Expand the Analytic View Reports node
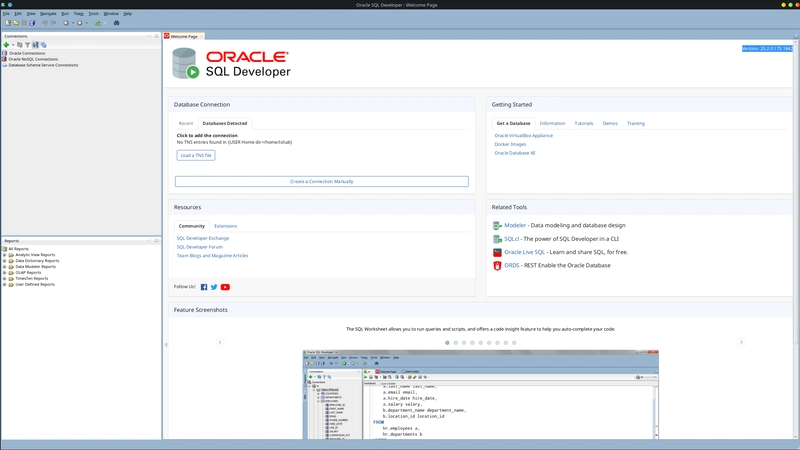Viewport: 800px width, 450px height. (x=5, y=255)
